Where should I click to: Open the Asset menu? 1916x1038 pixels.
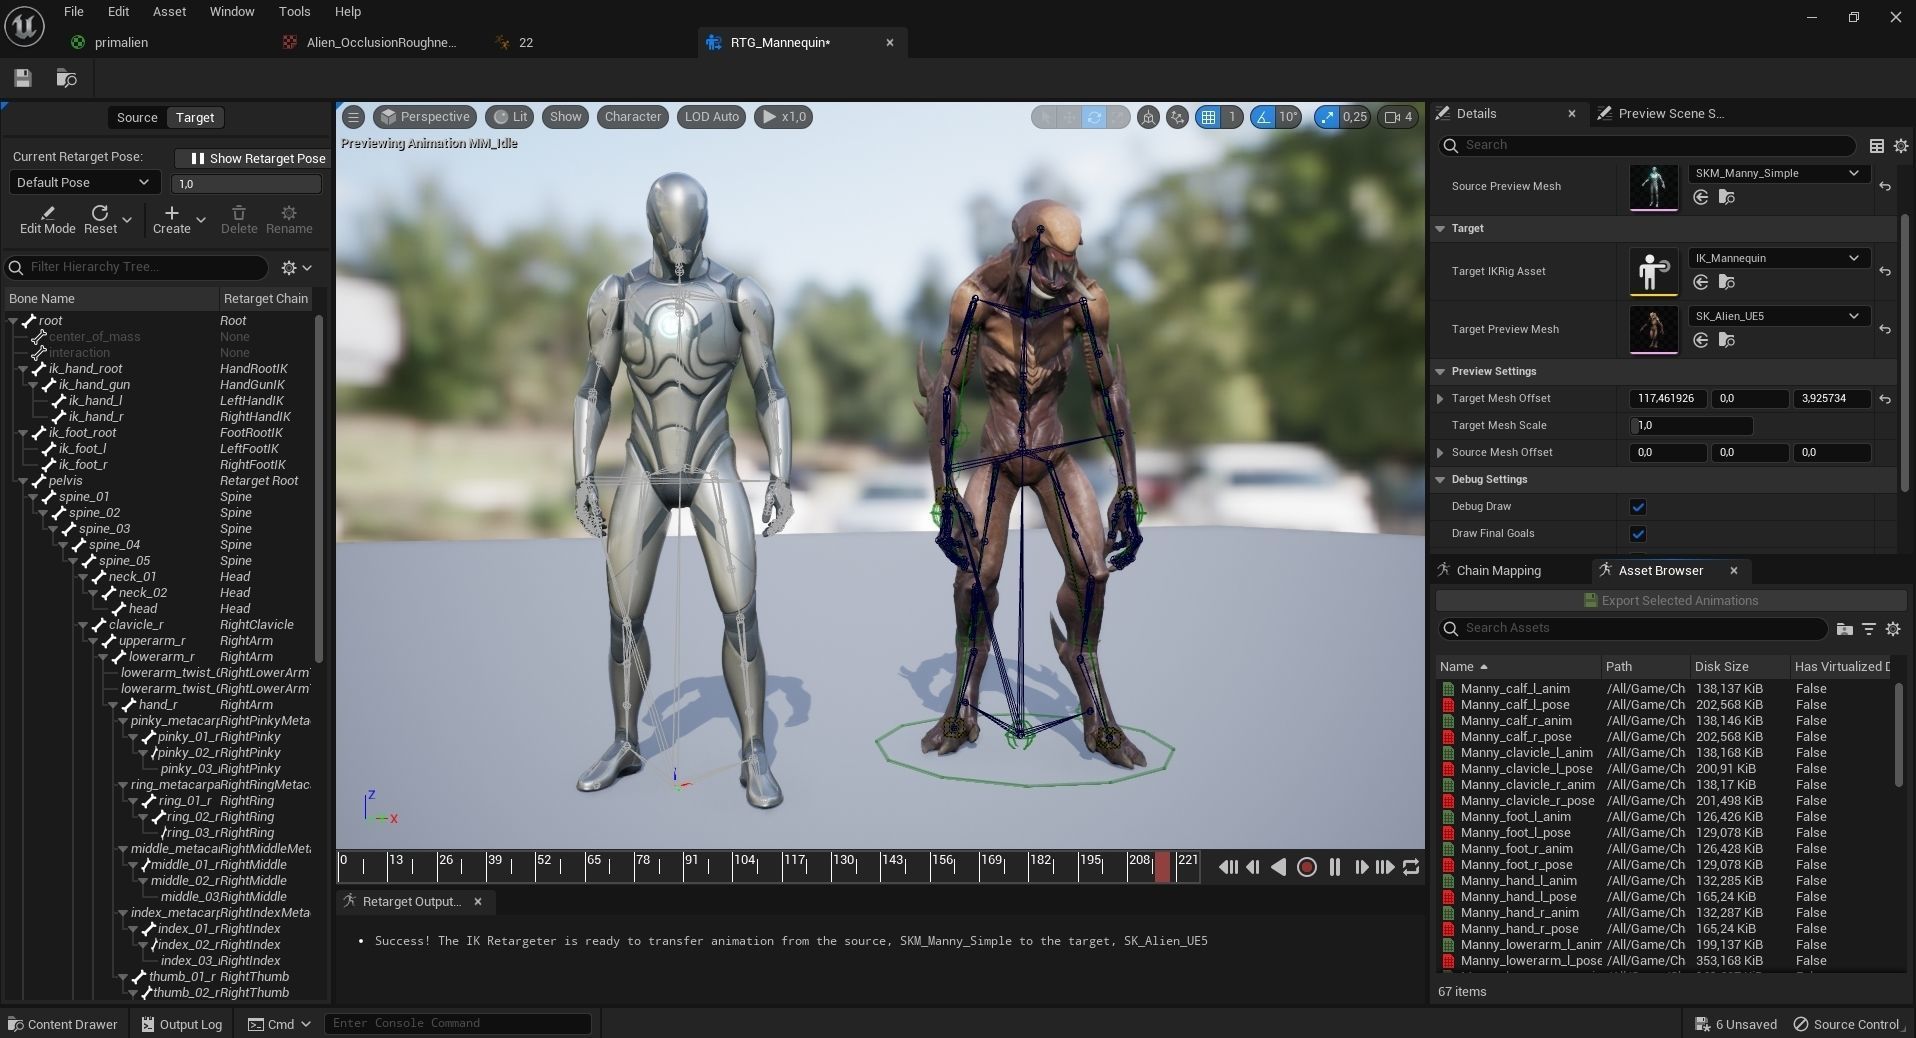pyautogui.click(x=169, y=12)
